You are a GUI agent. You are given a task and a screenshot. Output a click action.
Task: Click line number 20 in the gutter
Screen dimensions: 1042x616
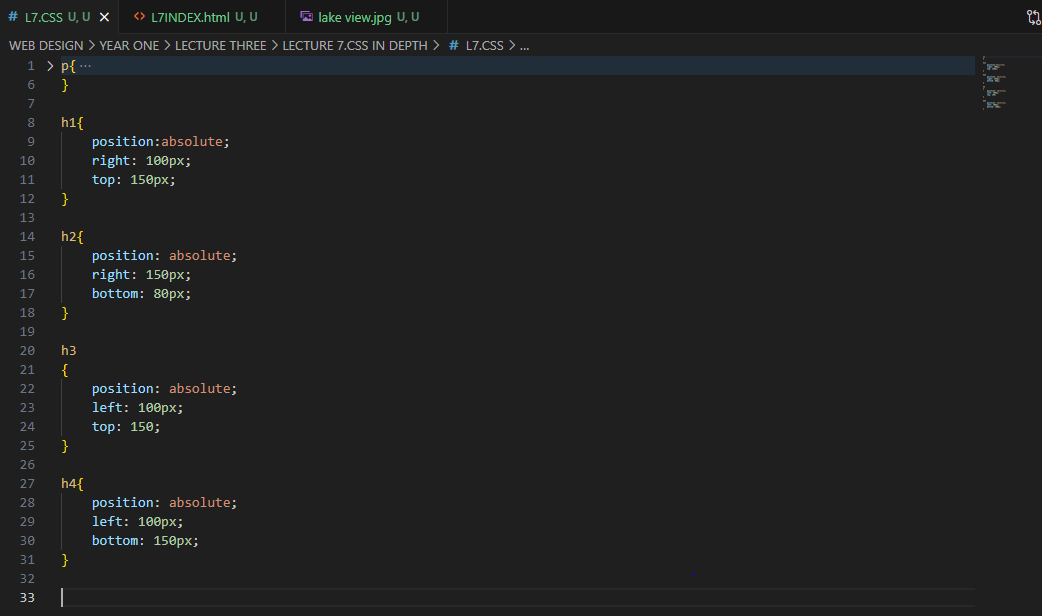[x=27, y=350]
